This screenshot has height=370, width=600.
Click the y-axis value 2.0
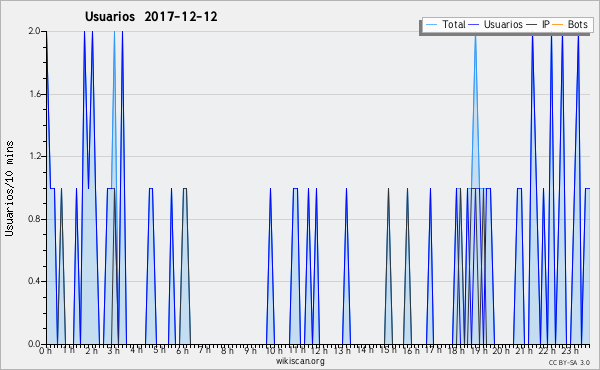pyautogui.click(x=34, y=31)
